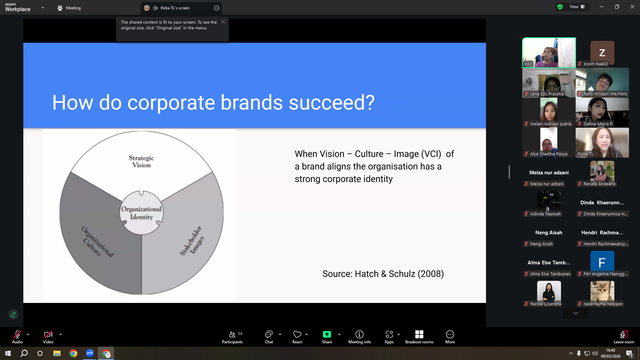
Task: Select the Meeting tab
Action: point(69,8)
